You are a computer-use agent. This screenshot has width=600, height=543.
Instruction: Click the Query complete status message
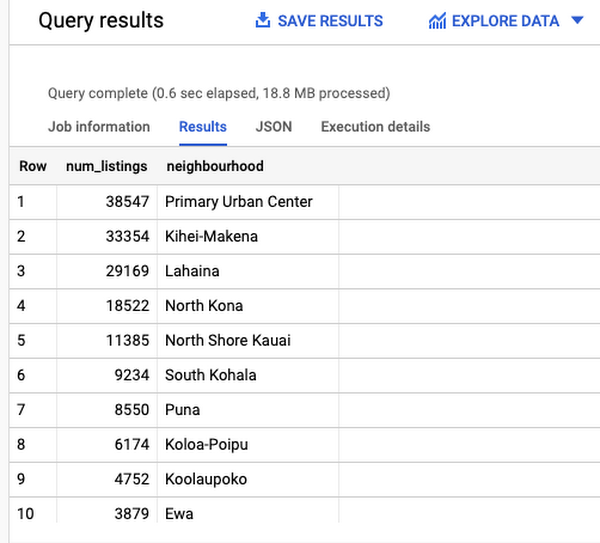tap(219, 93)
